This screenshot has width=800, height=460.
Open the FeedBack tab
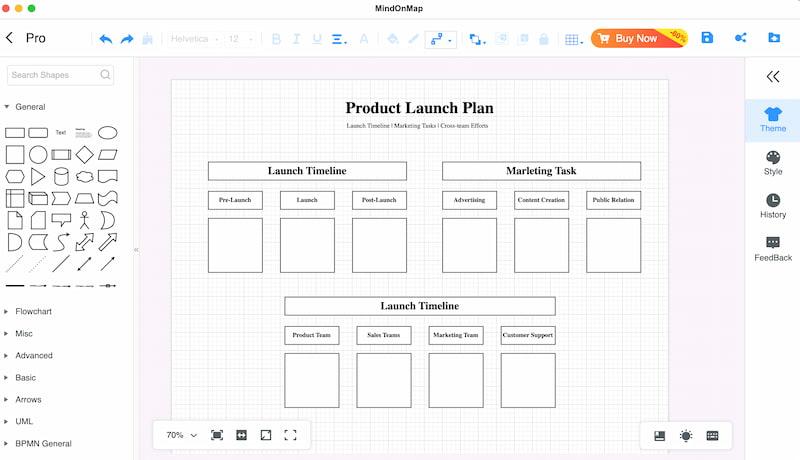coord(773,249)
